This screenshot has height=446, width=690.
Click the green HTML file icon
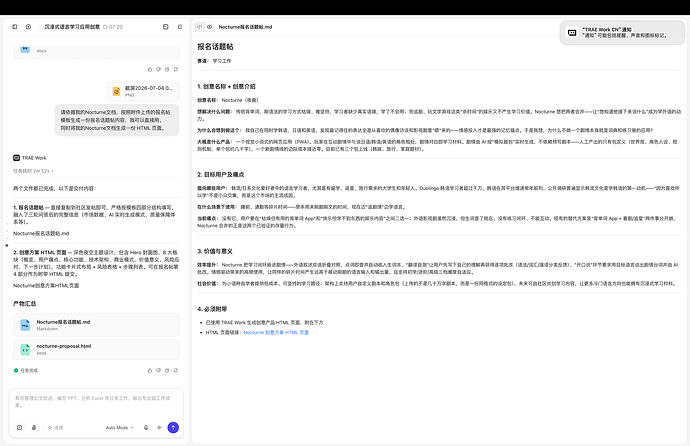(25, 349)
